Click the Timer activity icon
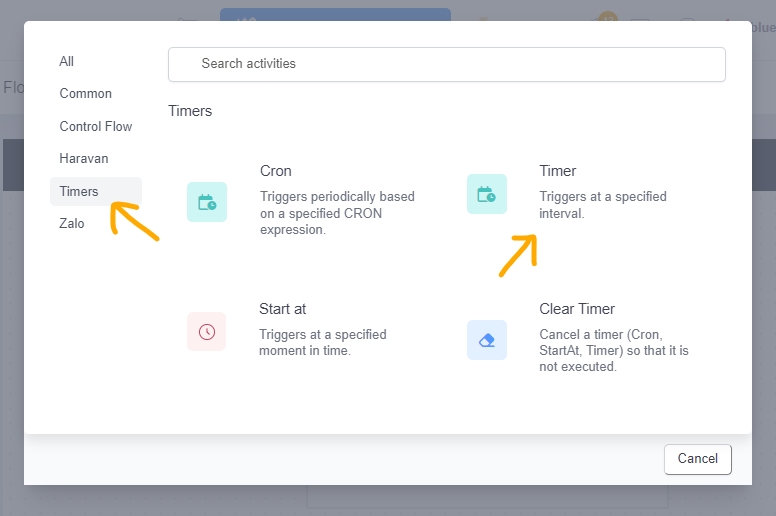 click(487, 194)
